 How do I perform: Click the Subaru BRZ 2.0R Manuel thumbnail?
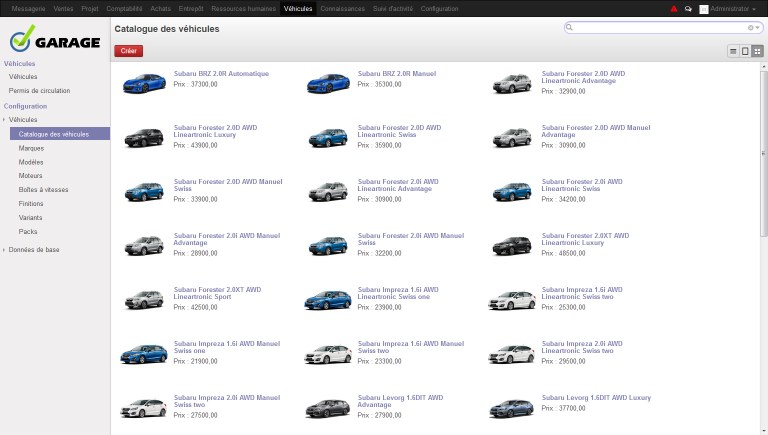click(328, 84)
